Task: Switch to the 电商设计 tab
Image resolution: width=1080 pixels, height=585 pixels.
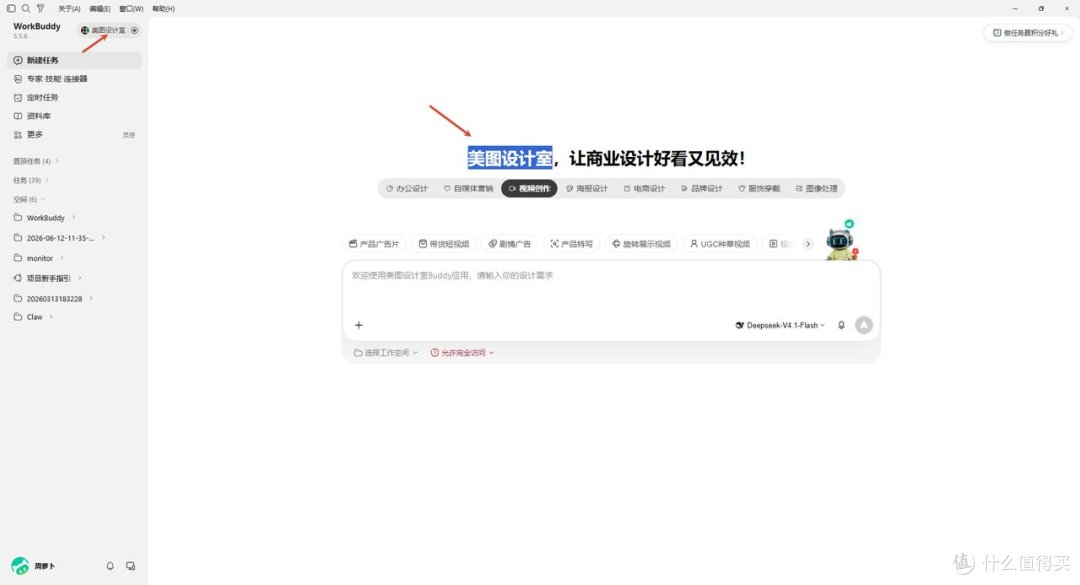Action: coord(645,188)
